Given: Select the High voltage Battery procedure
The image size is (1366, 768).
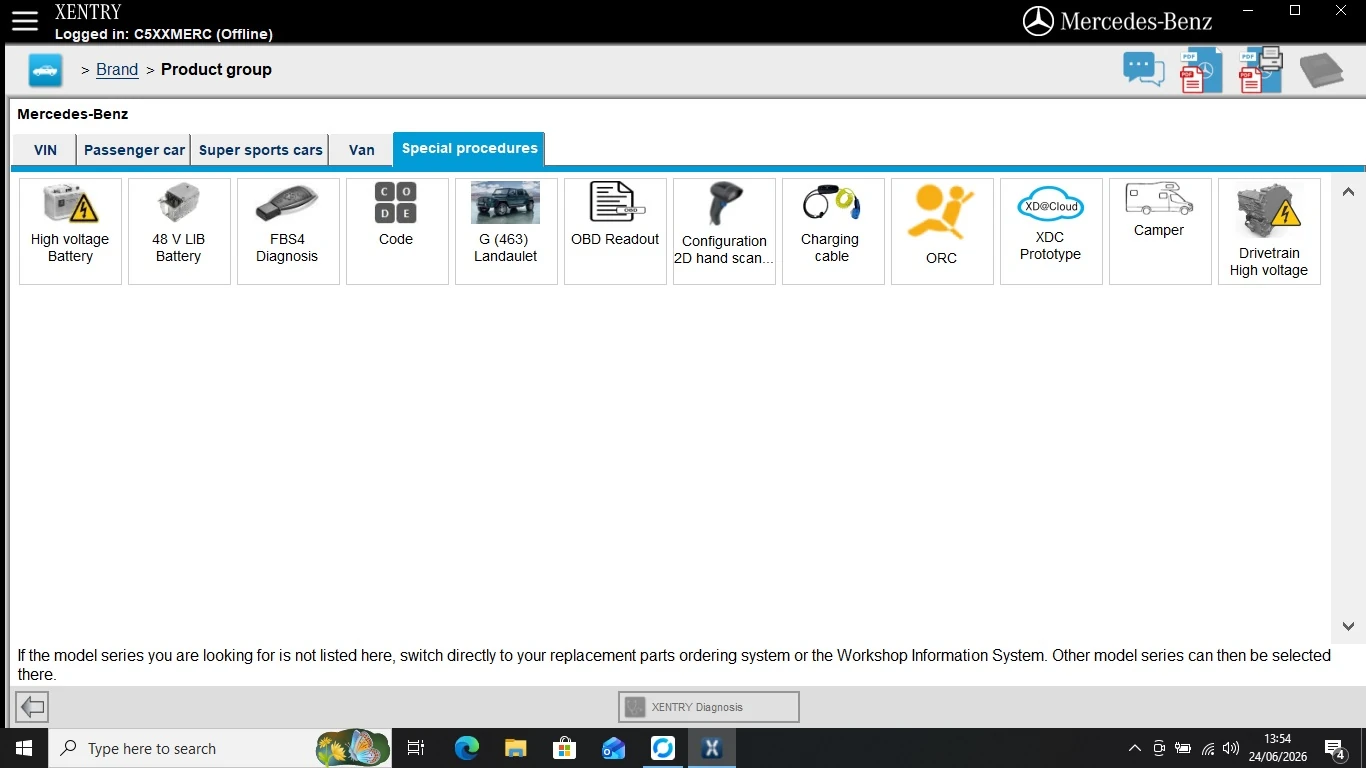Looking at the screenshot, I should click(x=70, y=231).
